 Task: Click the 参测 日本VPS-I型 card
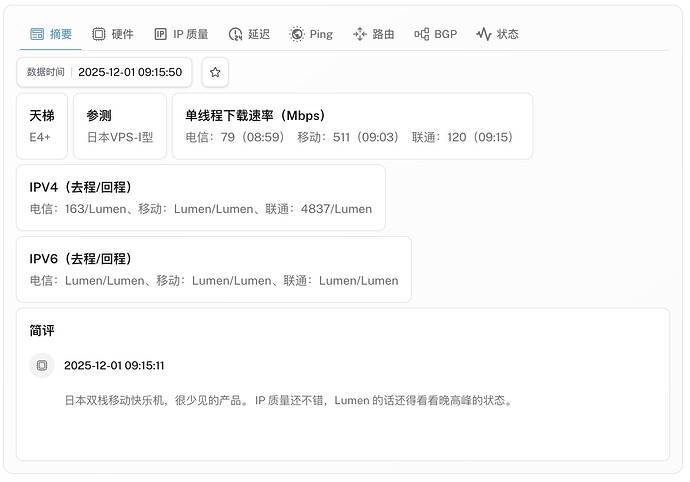click(120, 126)
